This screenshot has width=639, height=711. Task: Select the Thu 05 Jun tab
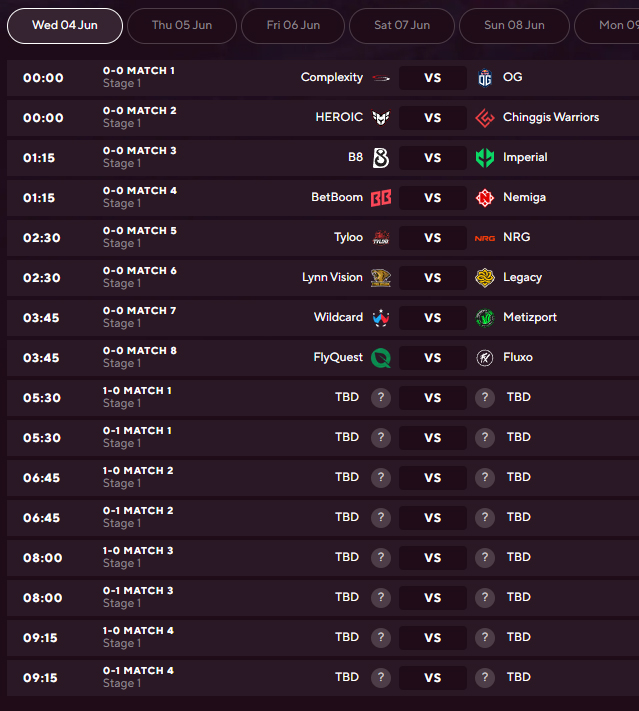[x=182, y=25]
